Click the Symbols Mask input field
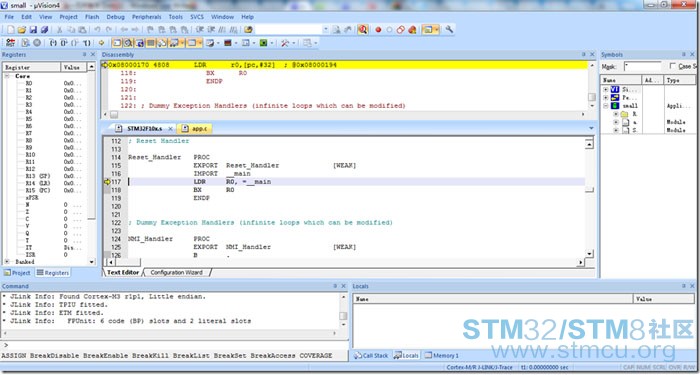This screenshot has height=375, width=700. (642, 66)
